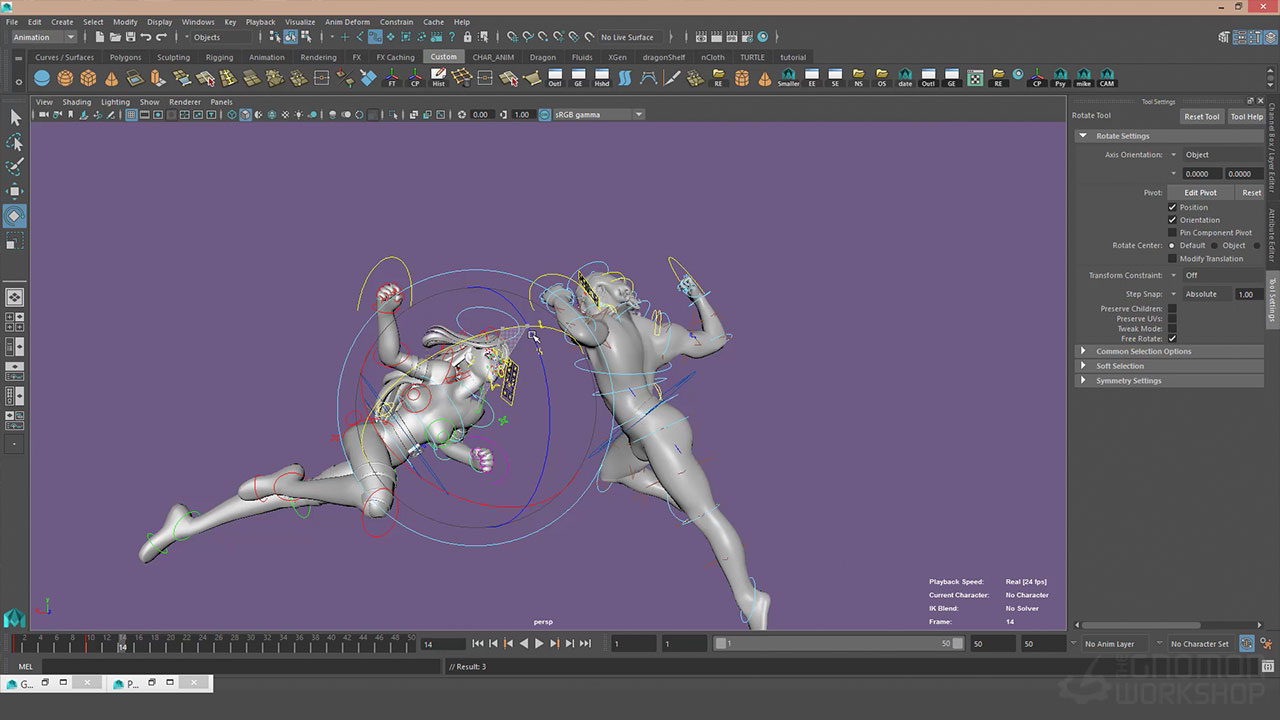Click the Edit Pivot button
This screenshot has width=1280, height=720.
point(1200,192)
